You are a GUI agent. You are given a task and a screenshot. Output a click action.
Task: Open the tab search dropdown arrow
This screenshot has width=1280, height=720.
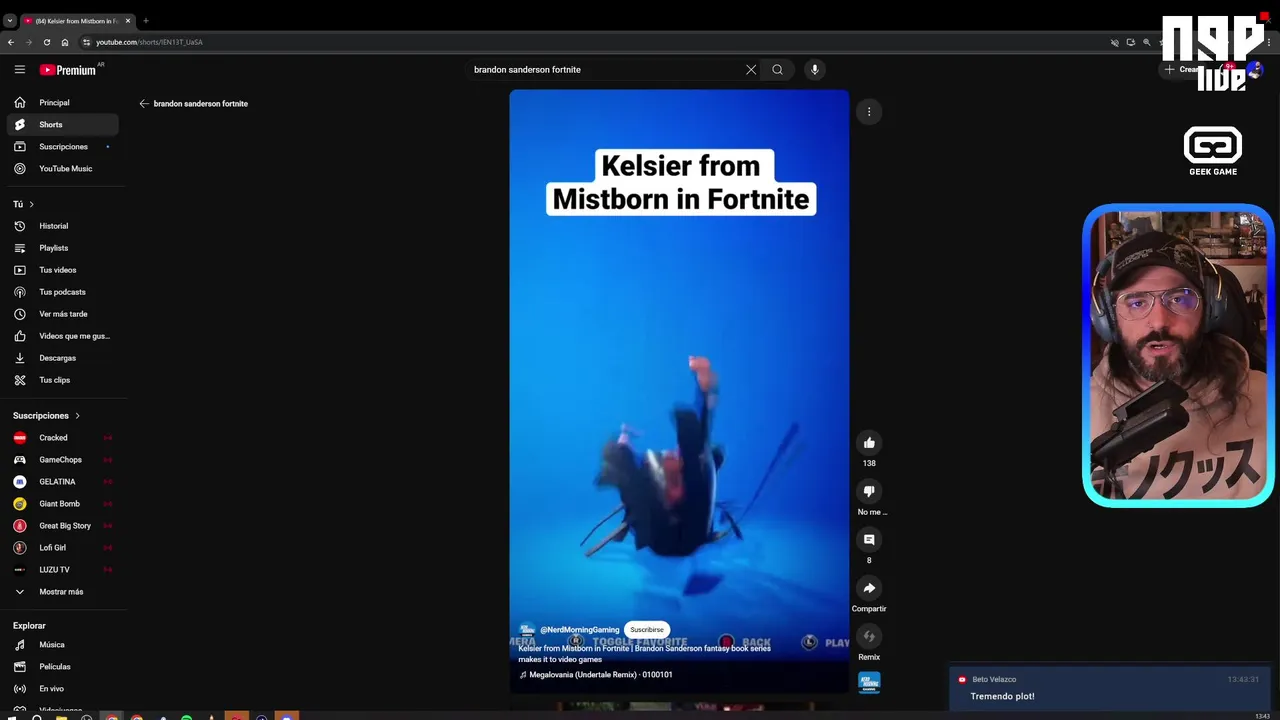pyautogui.click(x=10, y=21)
